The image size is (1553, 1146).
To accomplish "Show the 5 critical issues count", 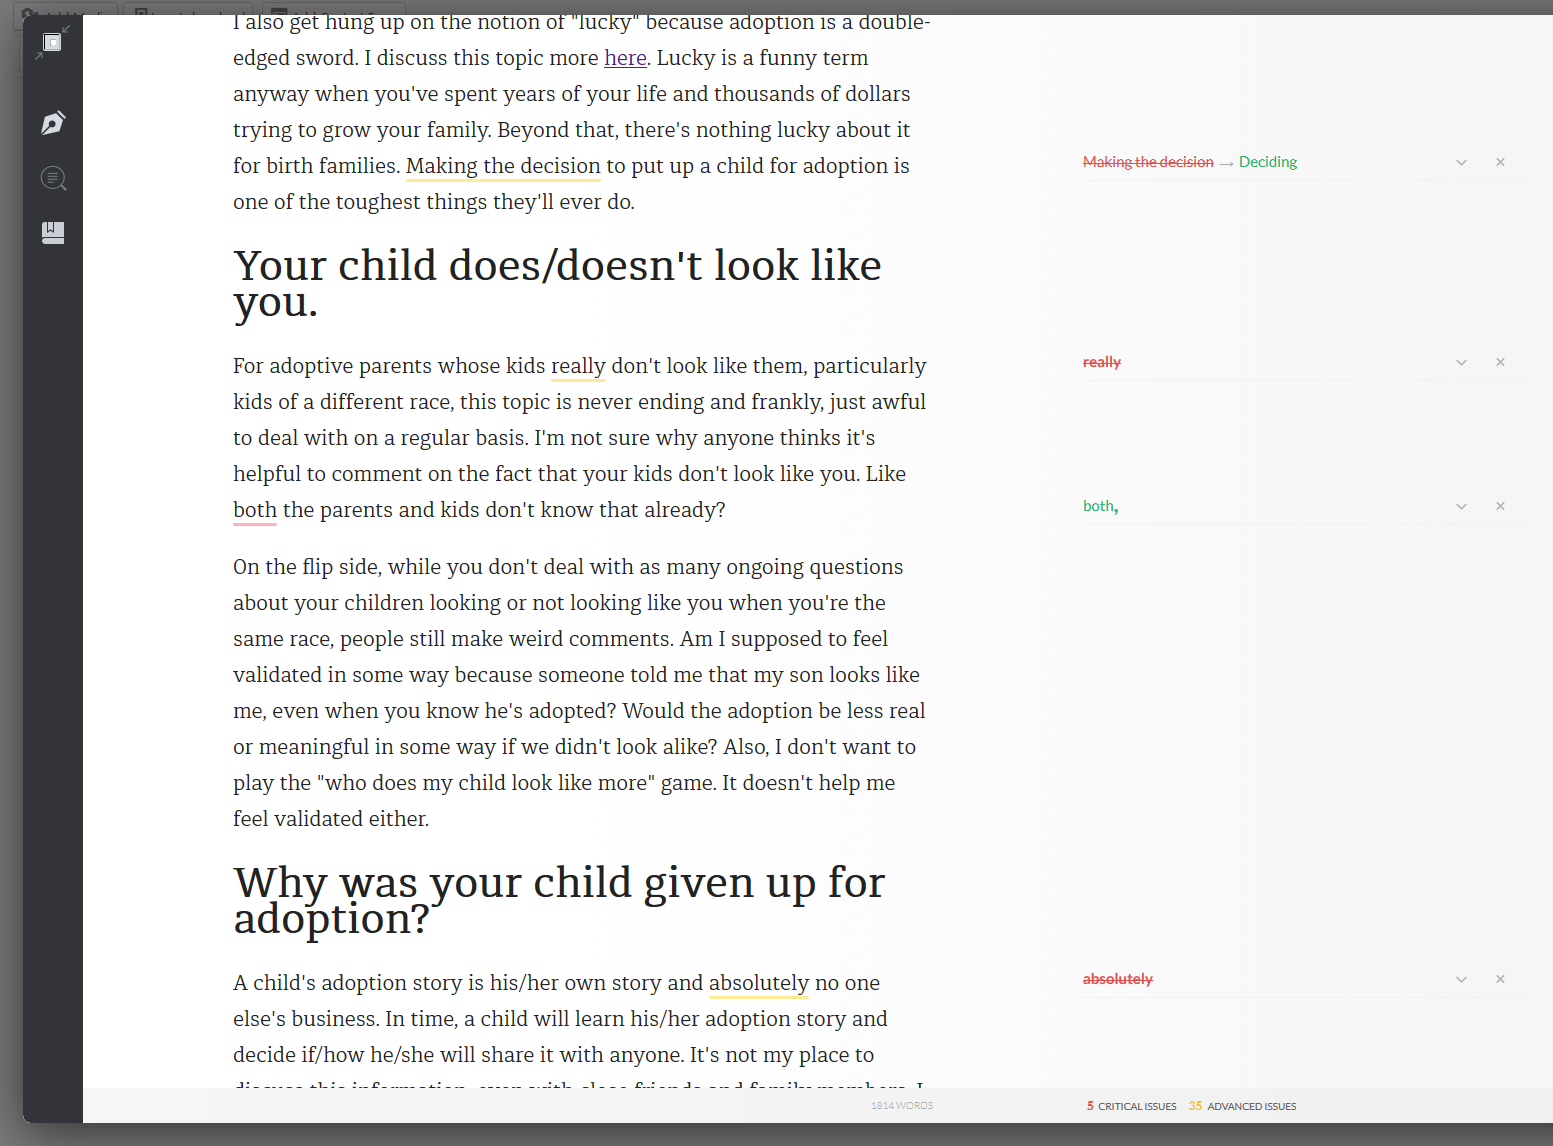I will (1131, 1106).
